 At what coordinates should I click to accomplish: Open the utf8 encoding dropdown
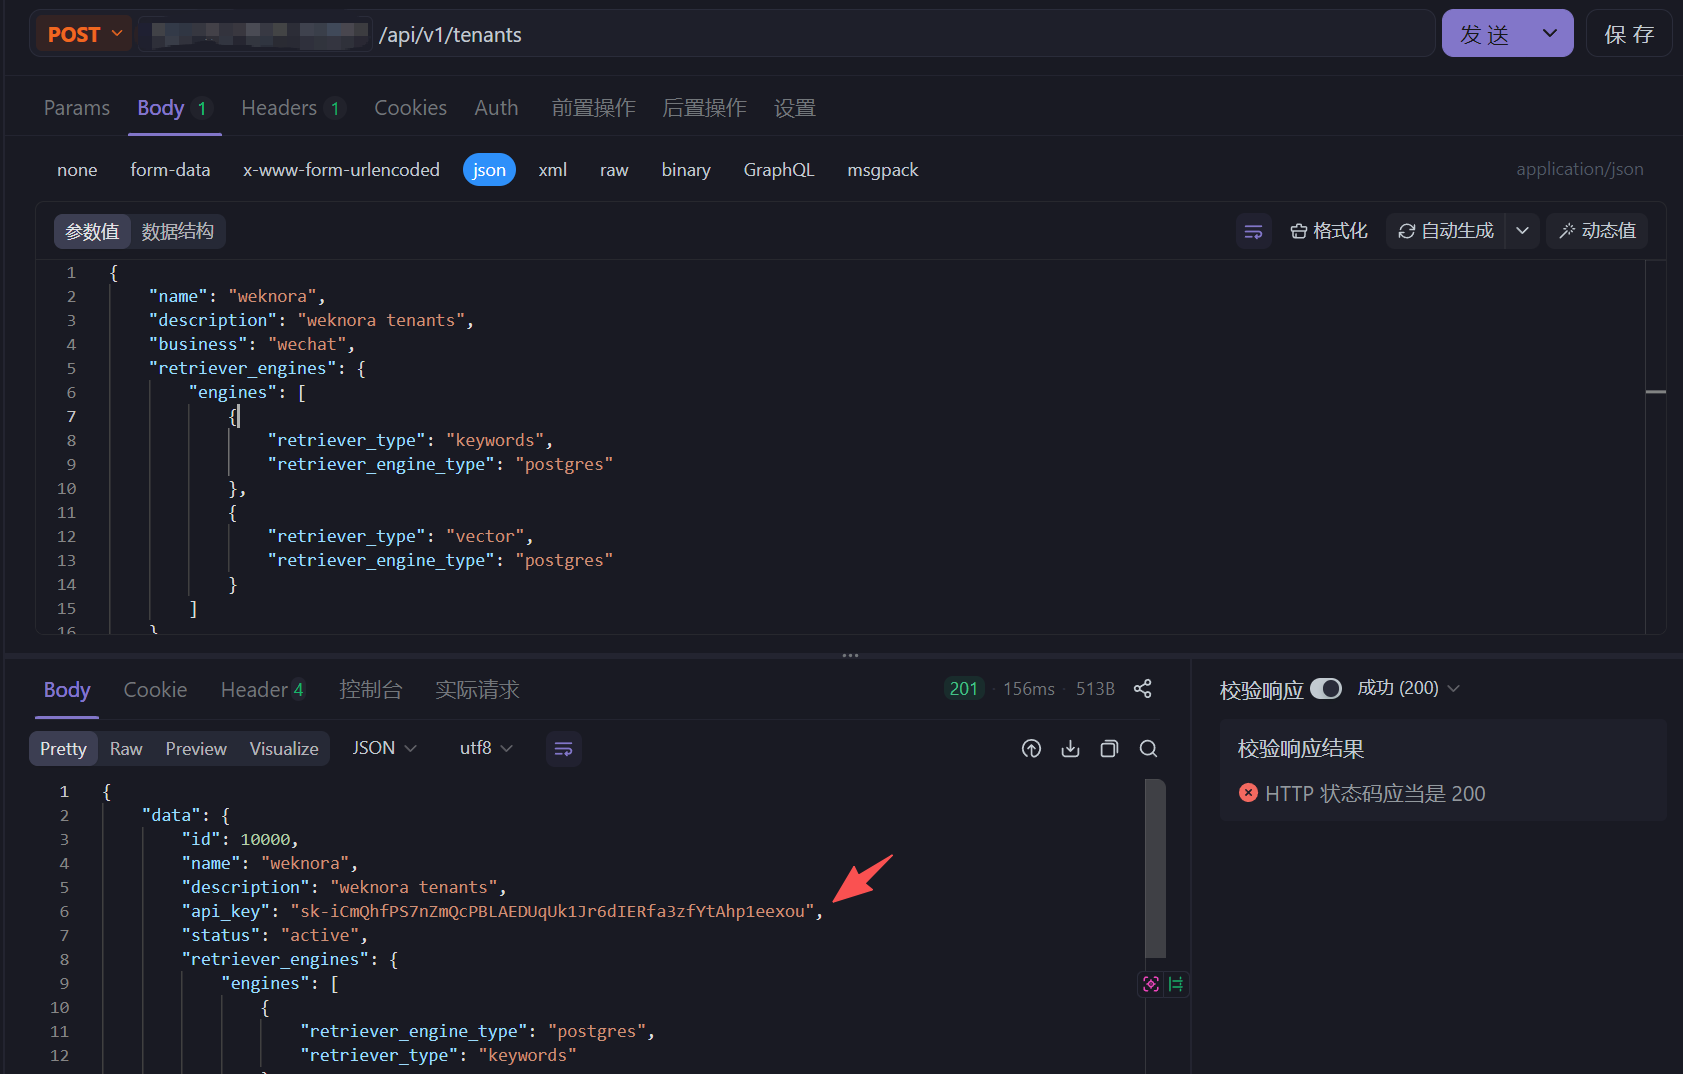coord(486,749)
